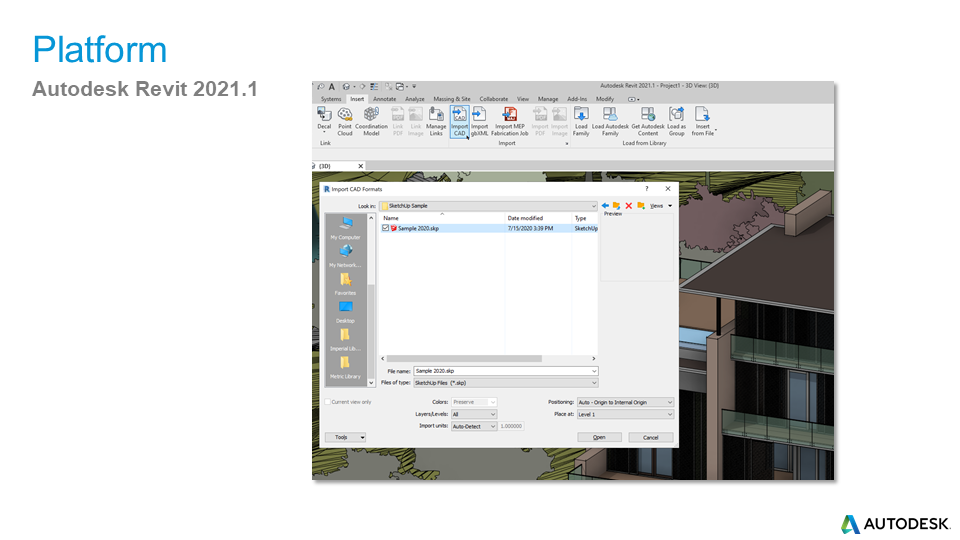
Task: Click the create new folder icon
Action: click(x=640, y=206)
